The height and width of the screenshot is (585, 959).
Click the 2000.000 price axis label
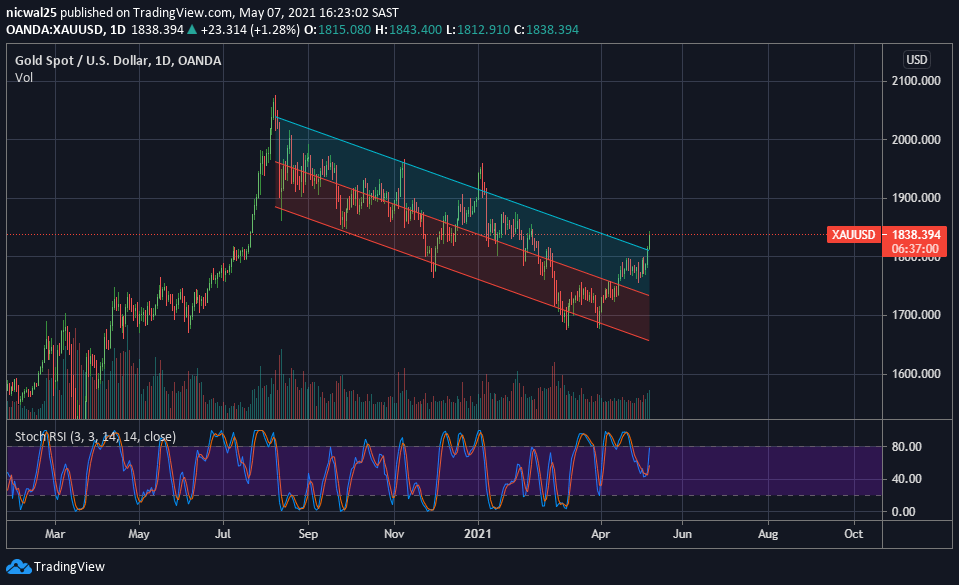(x=916, y=140)
